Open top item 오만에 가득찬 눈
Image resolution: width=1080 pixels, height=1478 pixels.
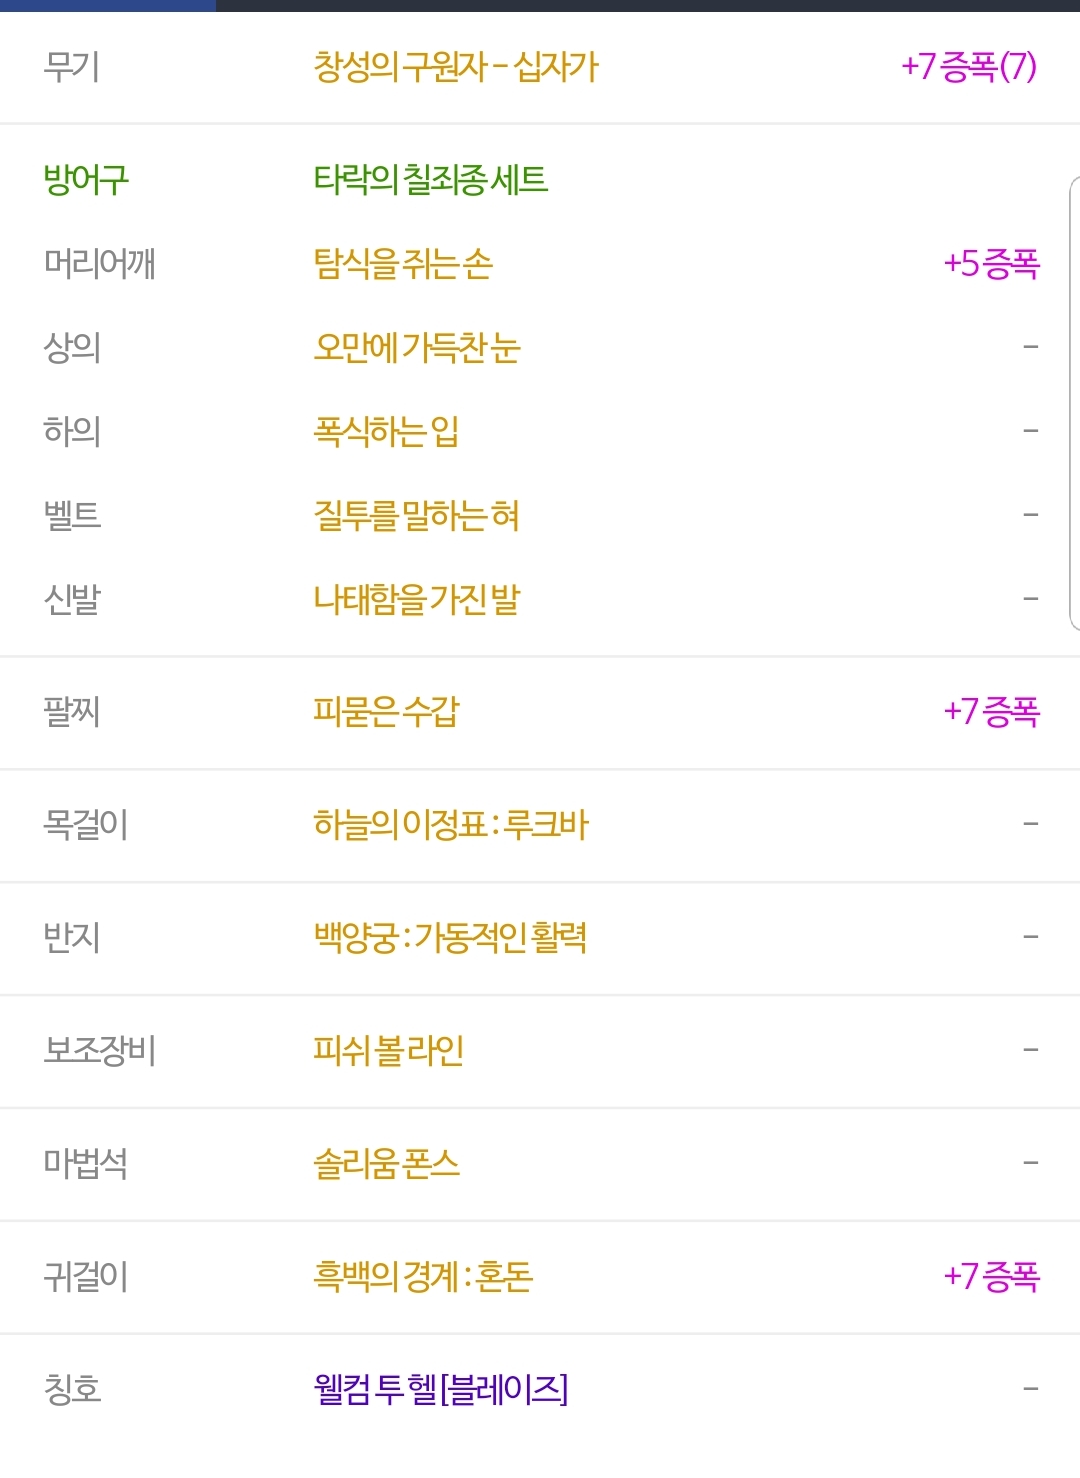coord(417,348)
